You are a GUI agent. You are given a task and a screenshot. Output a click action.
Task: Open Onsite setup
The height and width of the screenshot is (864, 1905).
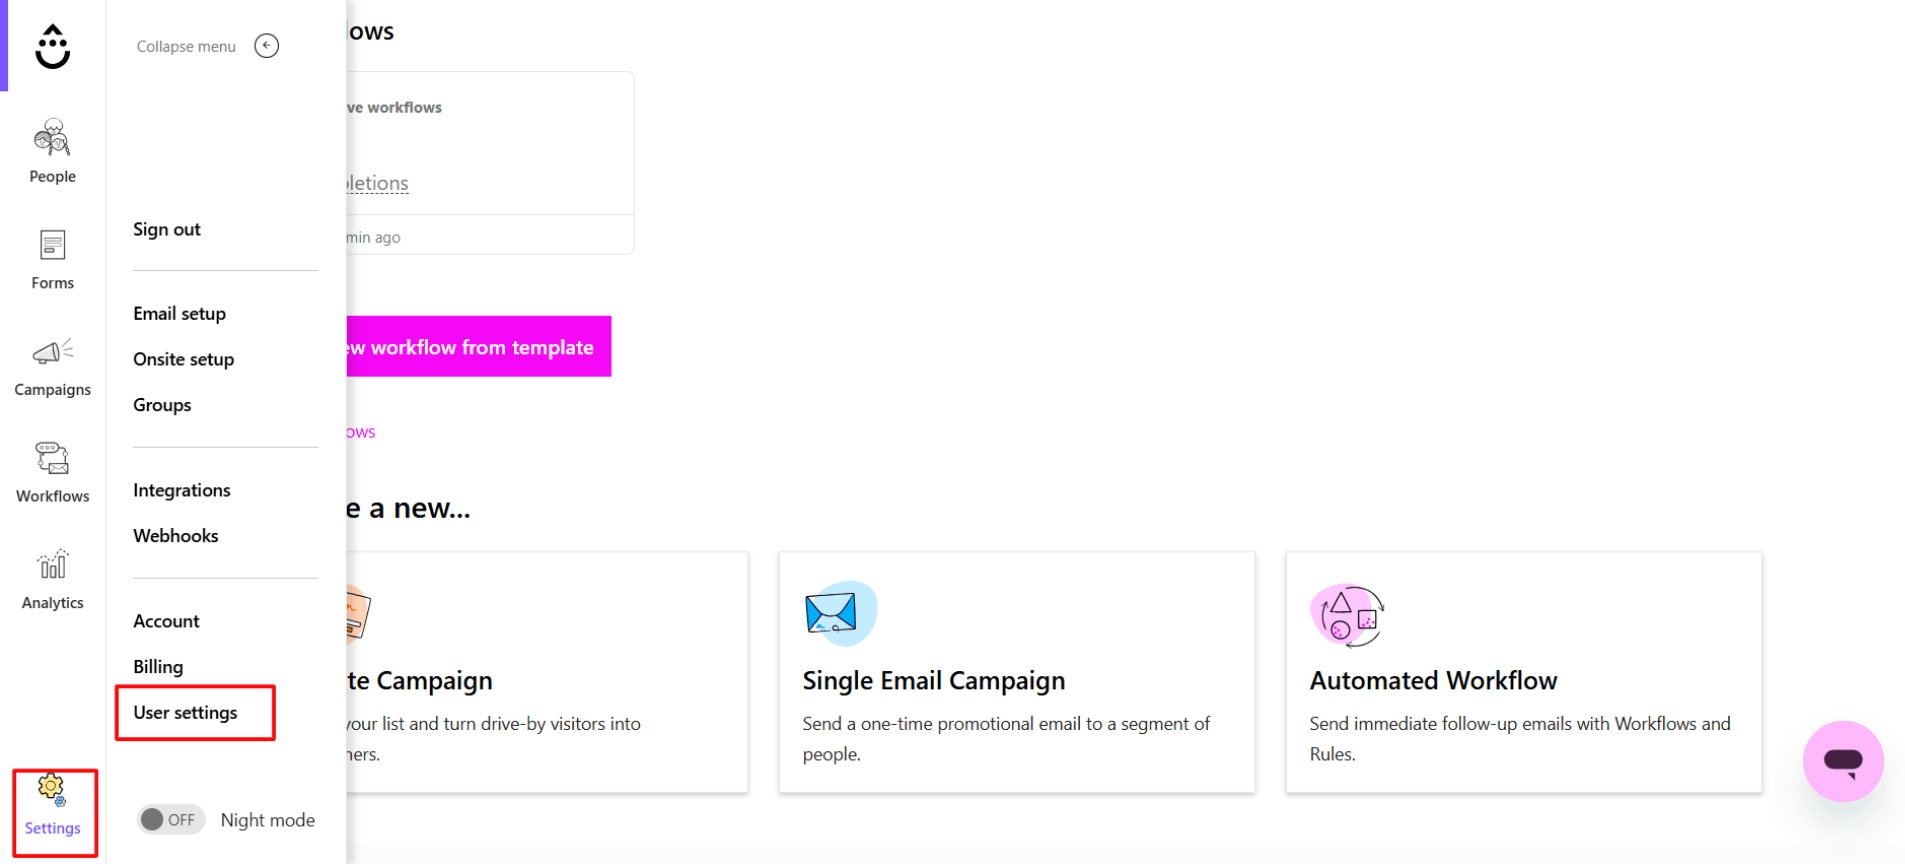coord(183,359)
